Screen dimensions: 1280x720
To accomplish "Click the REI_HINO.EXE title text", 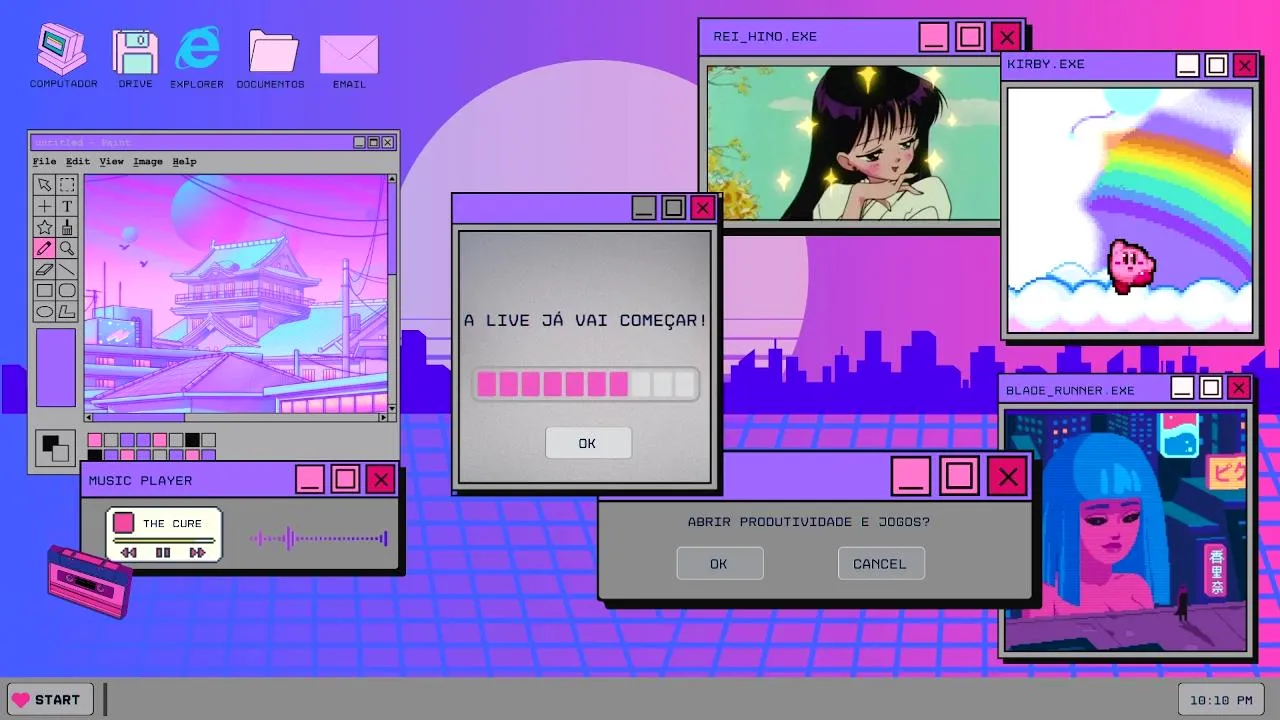I will (765, 36).
